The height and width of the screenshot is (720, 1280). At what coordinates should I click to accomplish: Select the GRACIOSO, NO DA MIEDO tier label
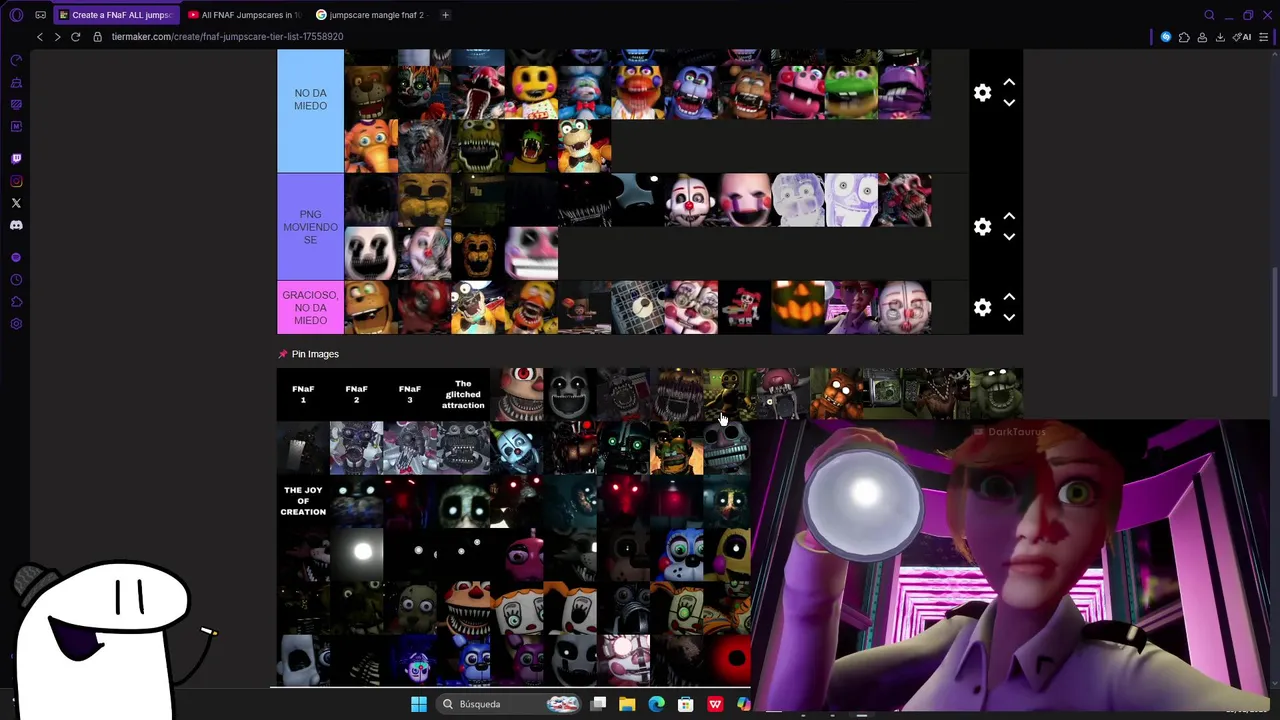(310, 308)
